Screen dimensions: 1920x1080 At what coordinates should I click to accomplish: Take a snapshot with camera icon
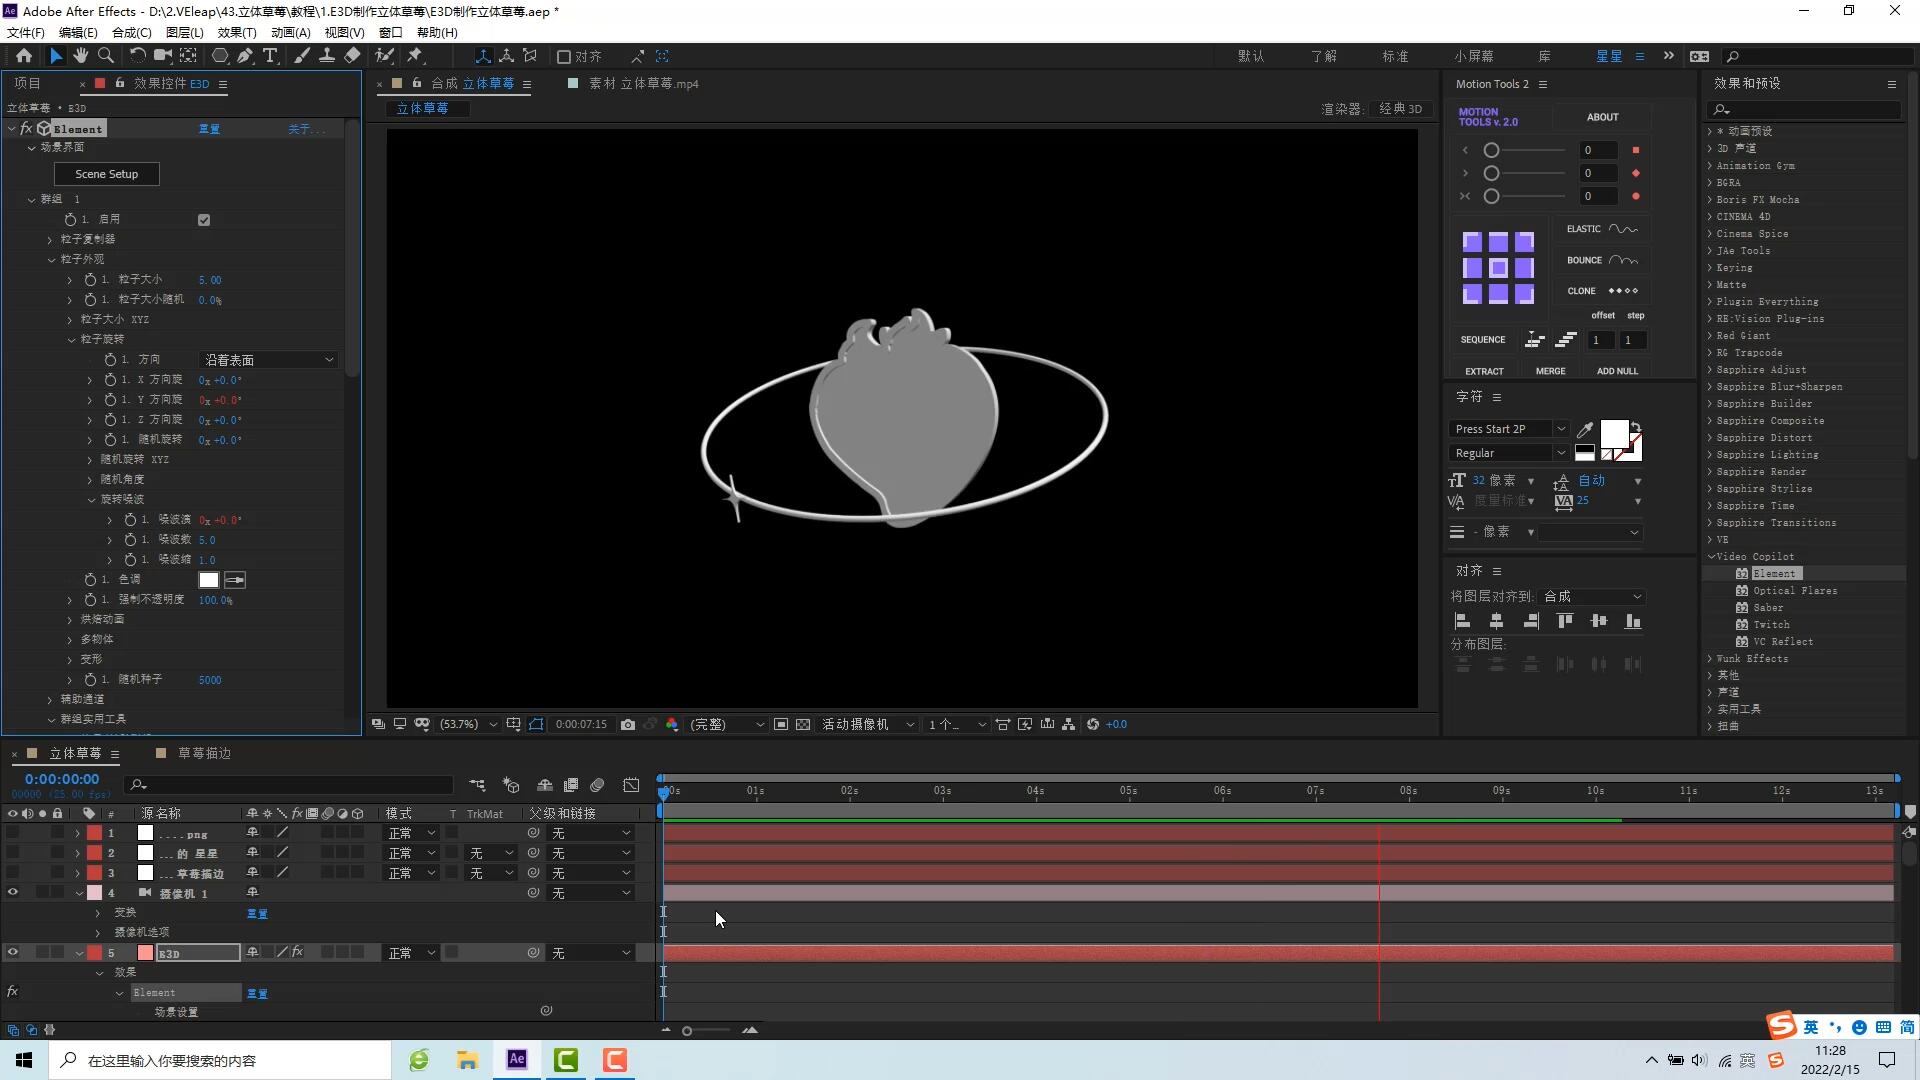tap(628, 725)
